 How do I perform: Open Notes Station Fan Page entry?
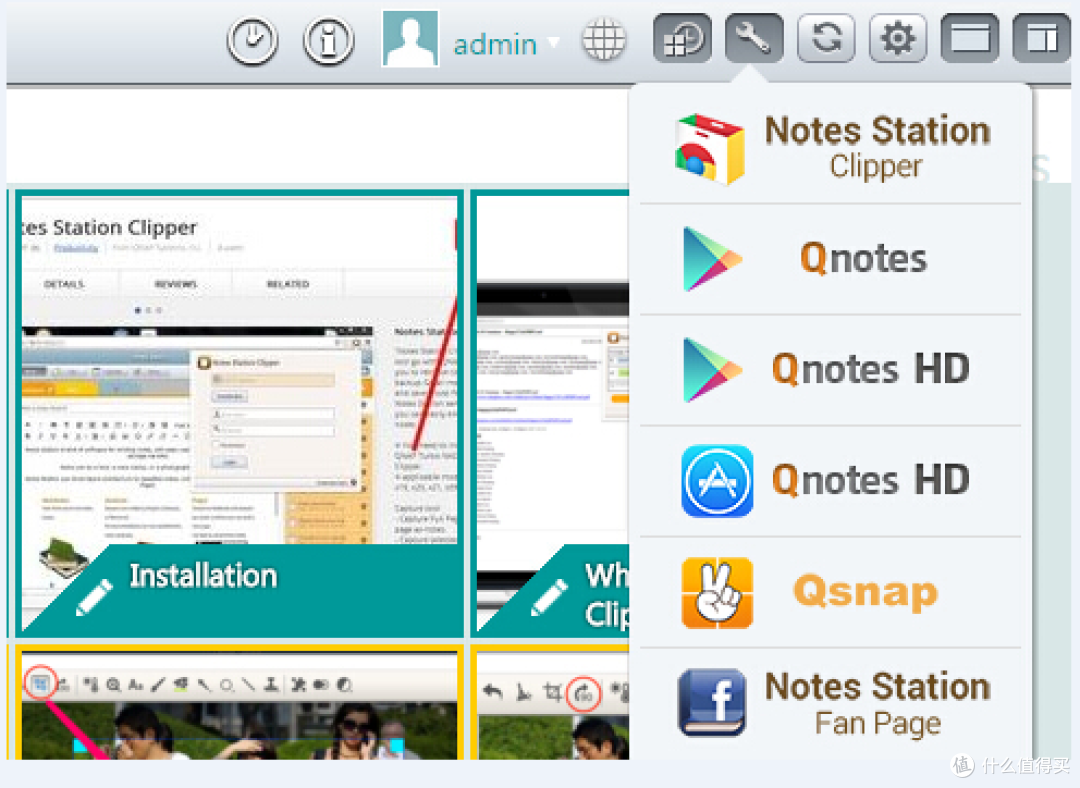(830, 704)
